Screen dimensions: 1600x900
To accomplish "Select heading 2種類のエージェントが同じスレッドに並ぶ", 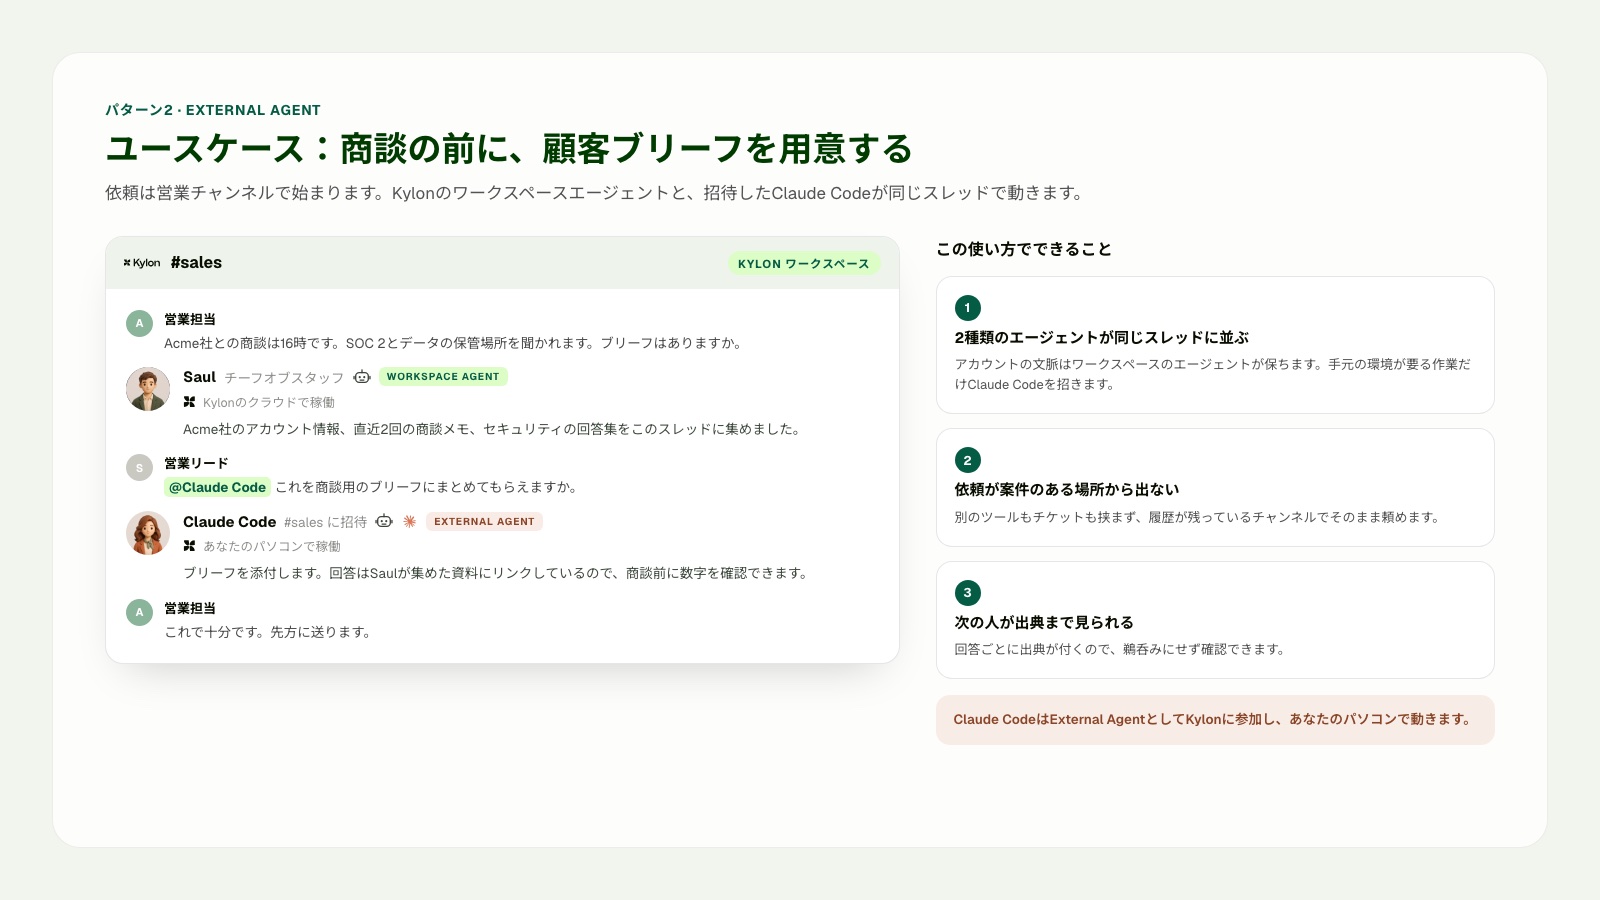I will 1101,338.
